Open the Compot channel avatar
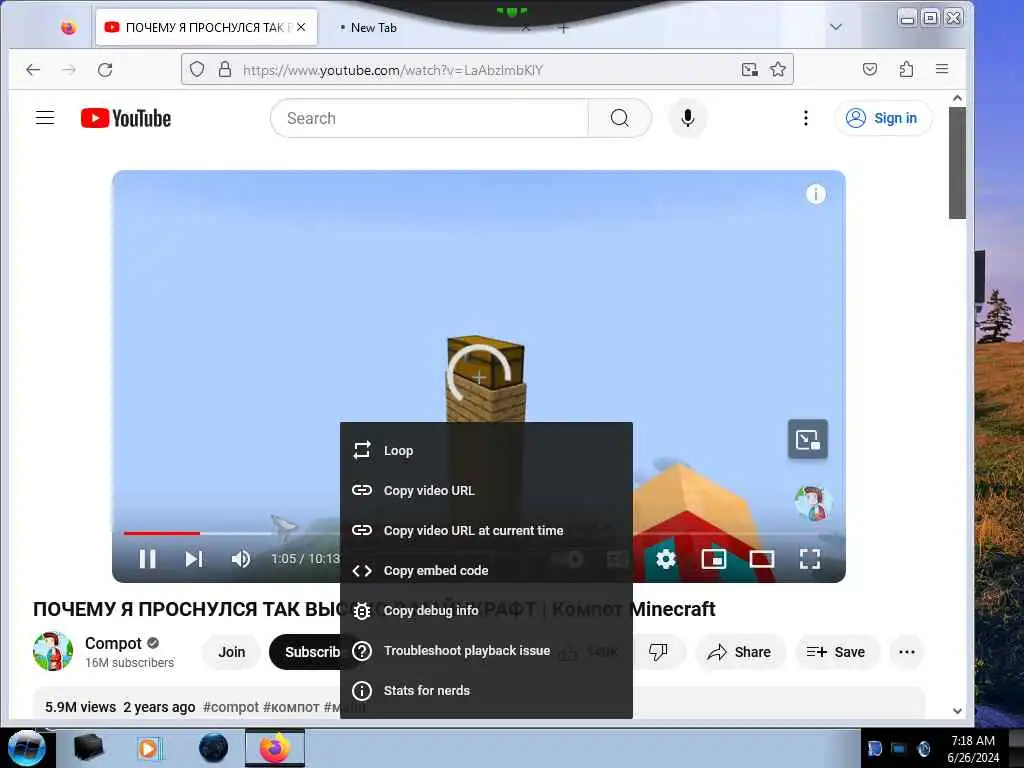This screenshot has height=768, width=1024. coord(53,651)
